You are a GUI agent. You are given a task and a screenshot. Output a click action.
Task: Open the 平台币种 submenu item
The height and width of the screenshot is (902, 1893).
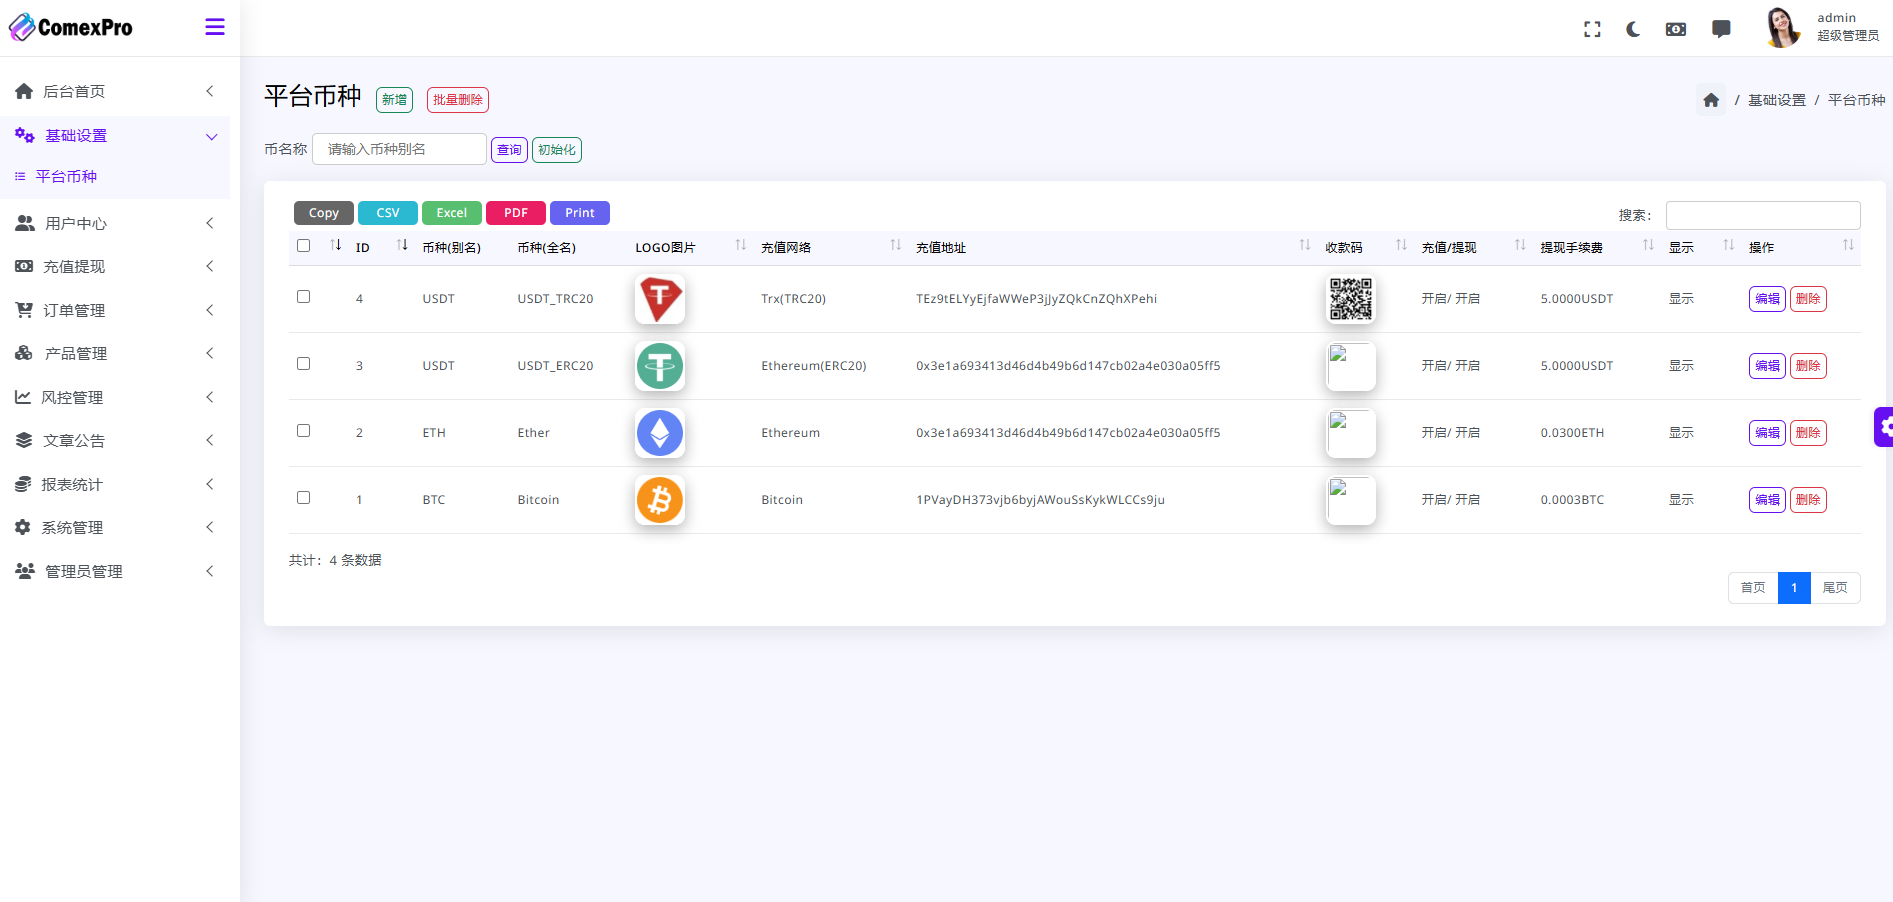66,177
